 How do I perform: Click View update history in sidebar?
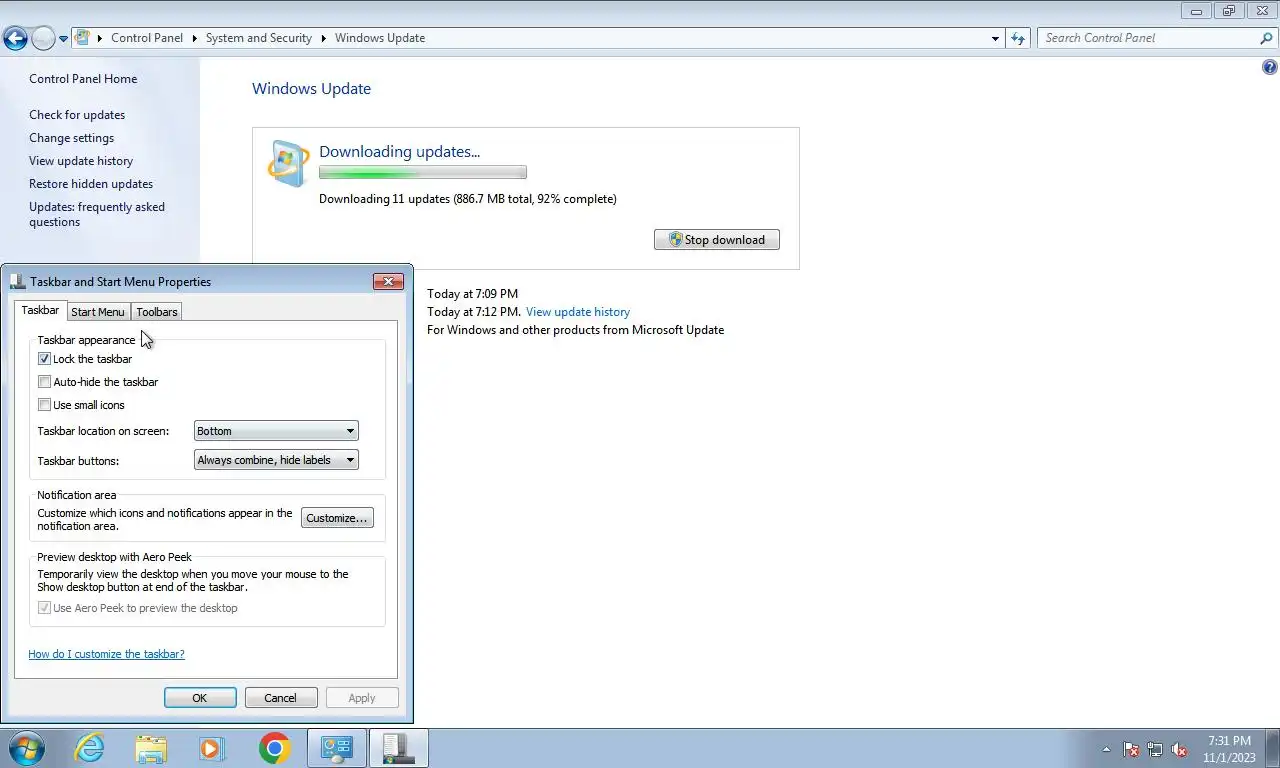pyautogui.click(x=81, y=161)
